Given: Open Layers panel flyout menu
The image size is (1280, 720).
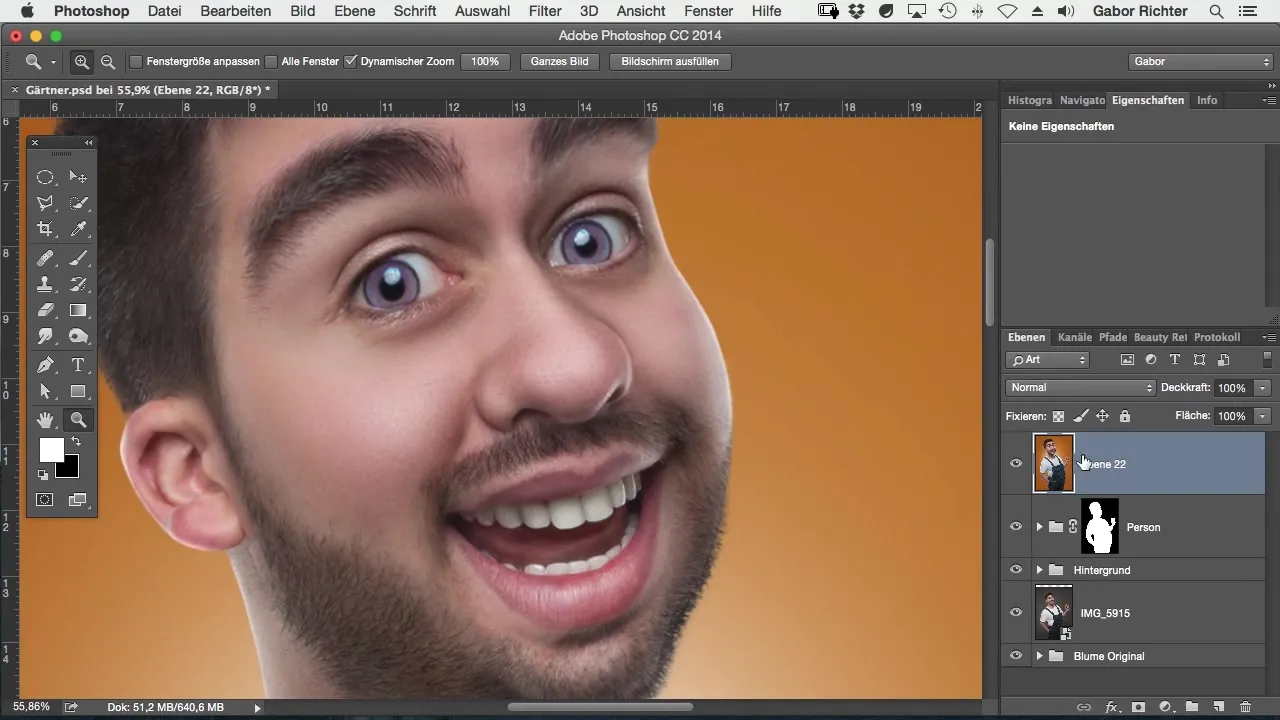Looking at the screenshot, I should 1270,338.
